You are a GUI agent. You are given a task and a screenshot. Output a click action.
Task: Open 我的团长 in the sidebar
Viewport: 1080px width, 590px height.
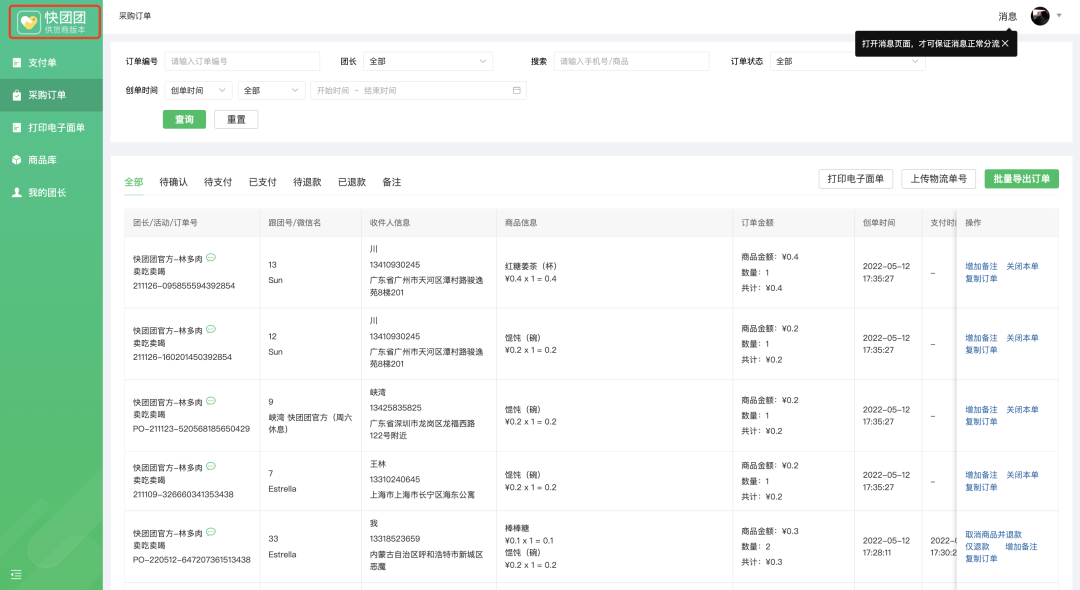[x=46, y=192]
